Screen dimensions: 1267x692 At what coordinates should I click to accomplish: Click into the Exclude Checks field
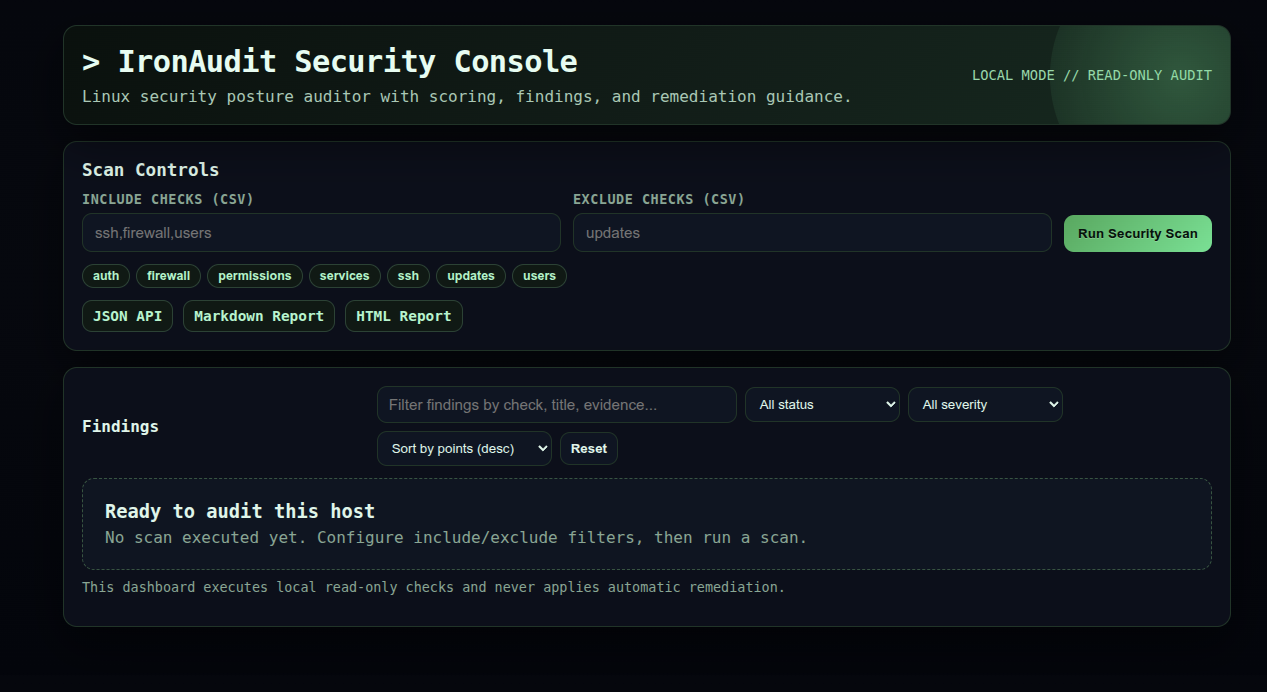pyautogui.click(x=811, y=233)
